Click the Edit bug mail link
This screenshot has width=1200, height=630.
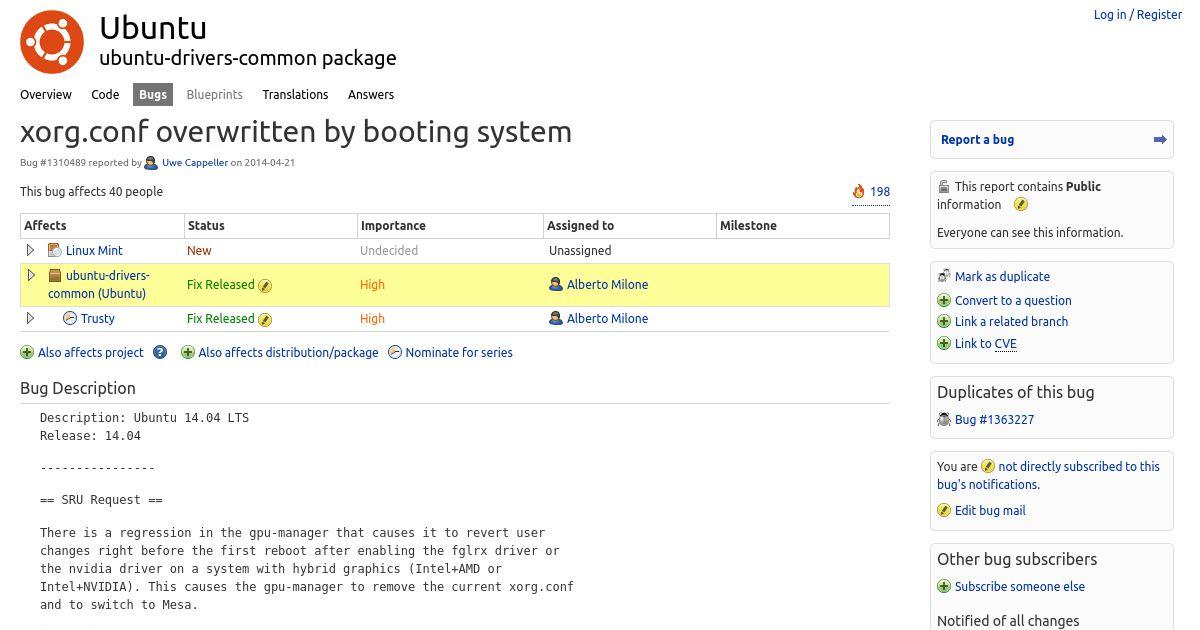coord(990,510)
